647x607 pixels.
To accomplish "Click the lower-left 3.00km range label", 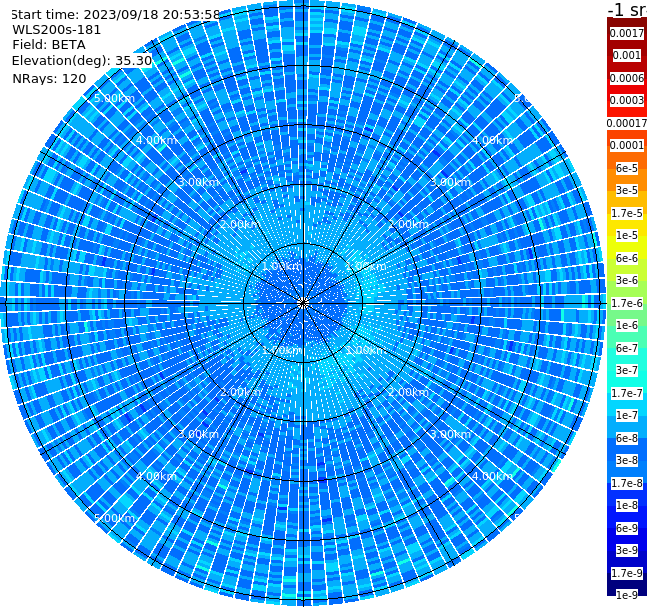I will (x=198, y=434).
